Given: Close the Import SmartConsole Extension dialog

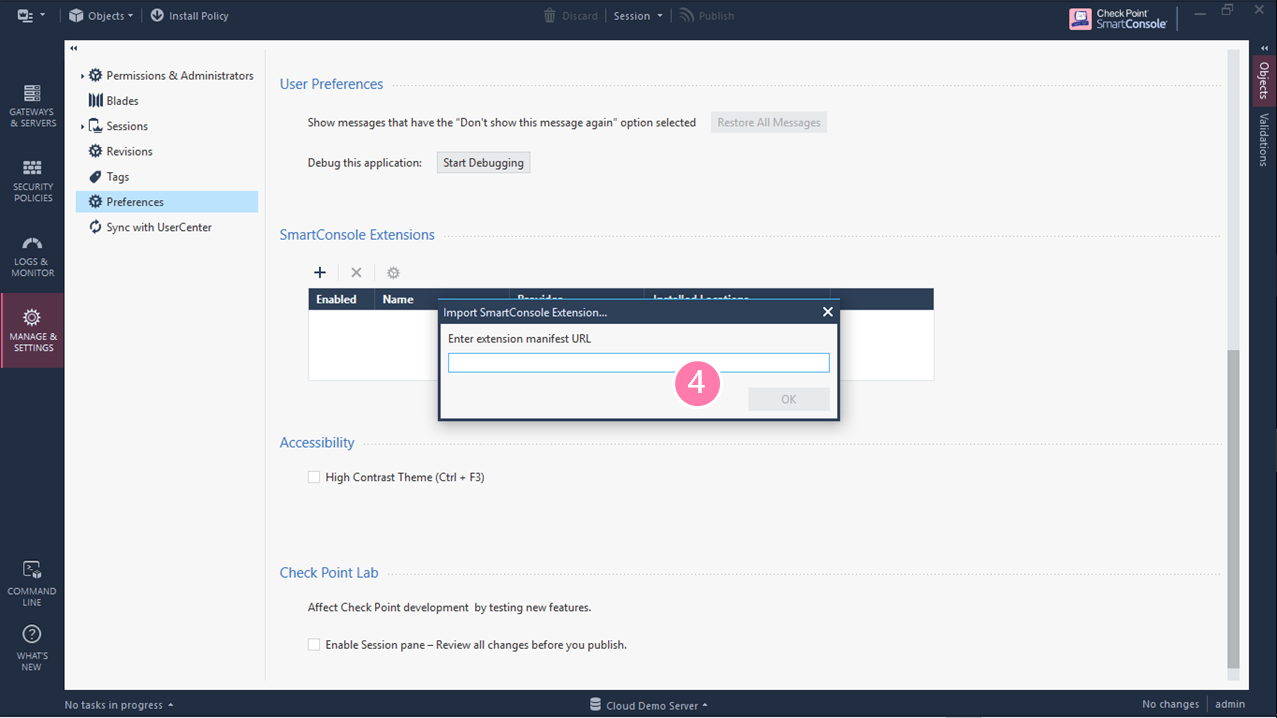Looking at the screenshot, I should [x=827, y=312].
